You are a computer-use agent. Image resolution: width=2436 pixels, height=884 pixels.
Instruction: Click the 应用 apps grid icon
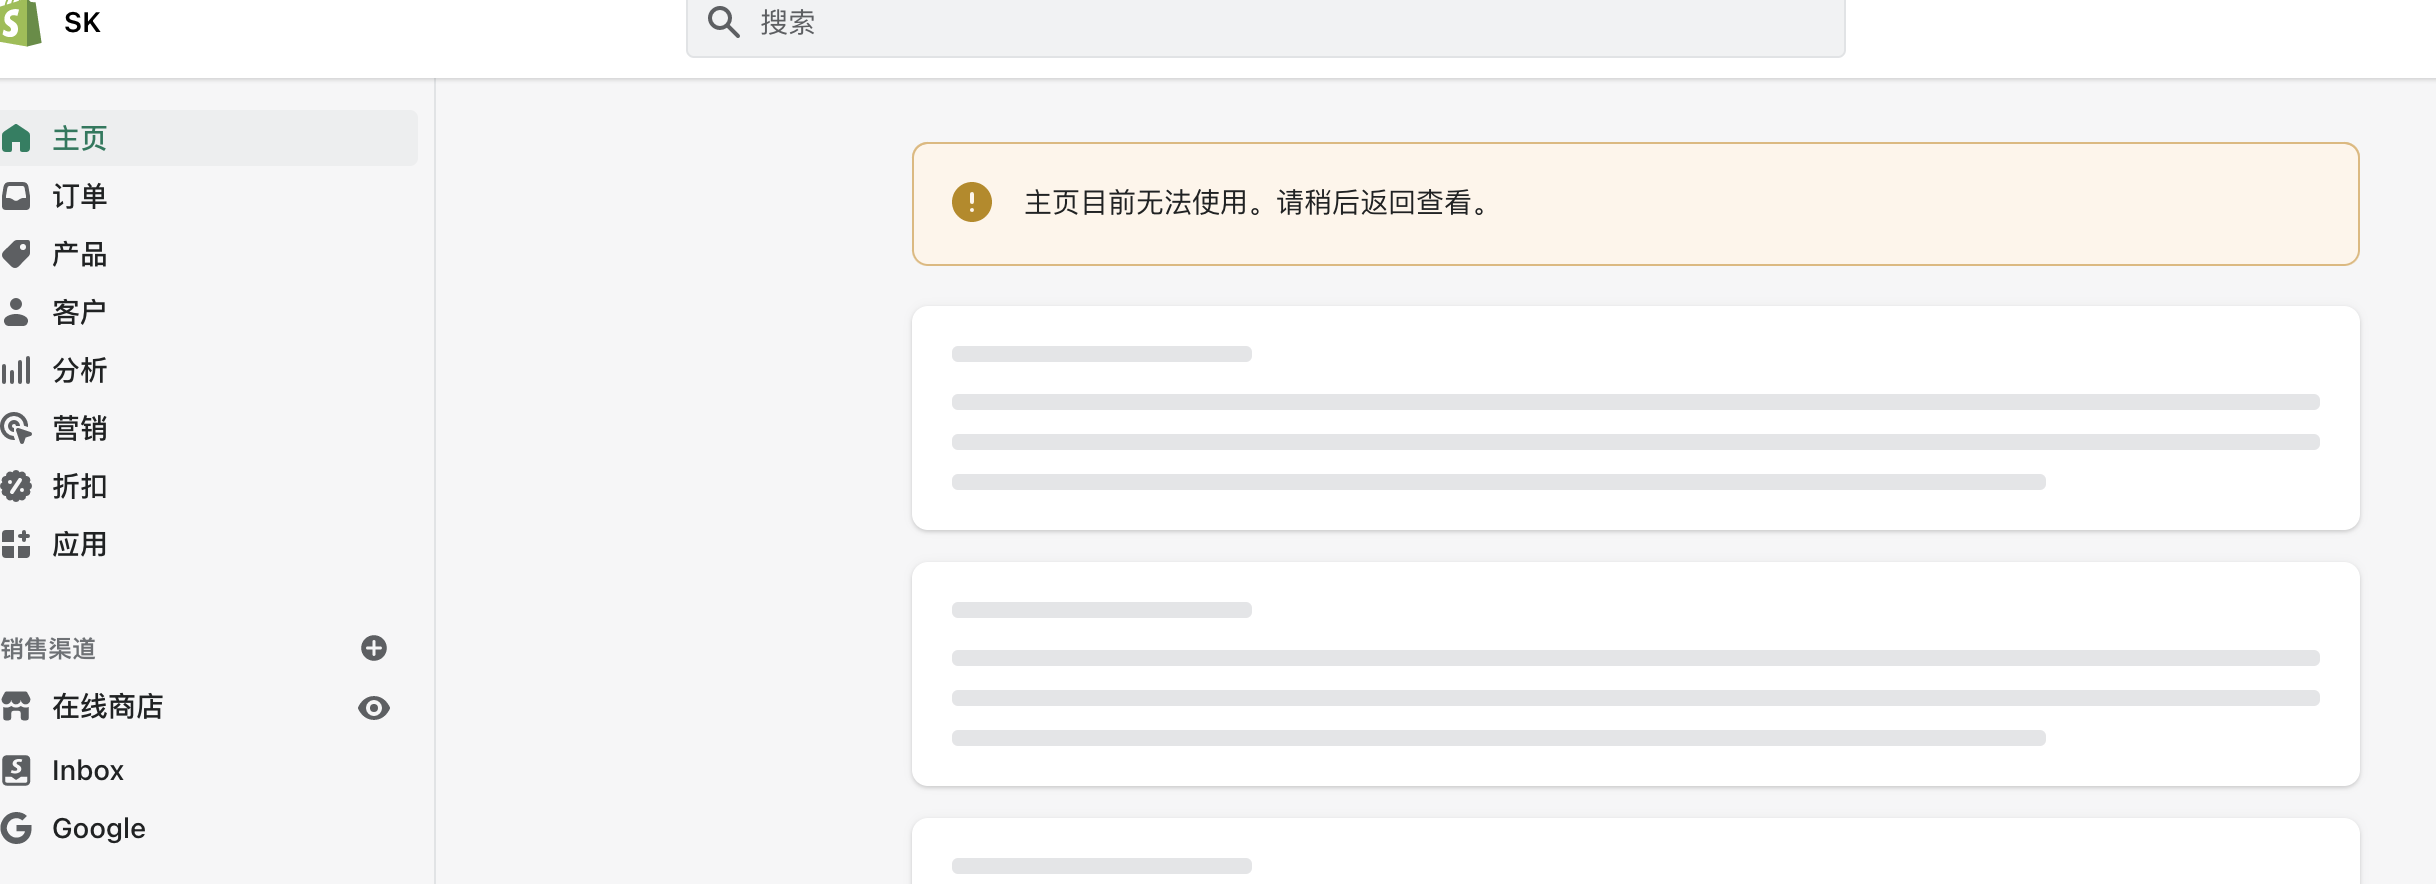click(16, 544)
